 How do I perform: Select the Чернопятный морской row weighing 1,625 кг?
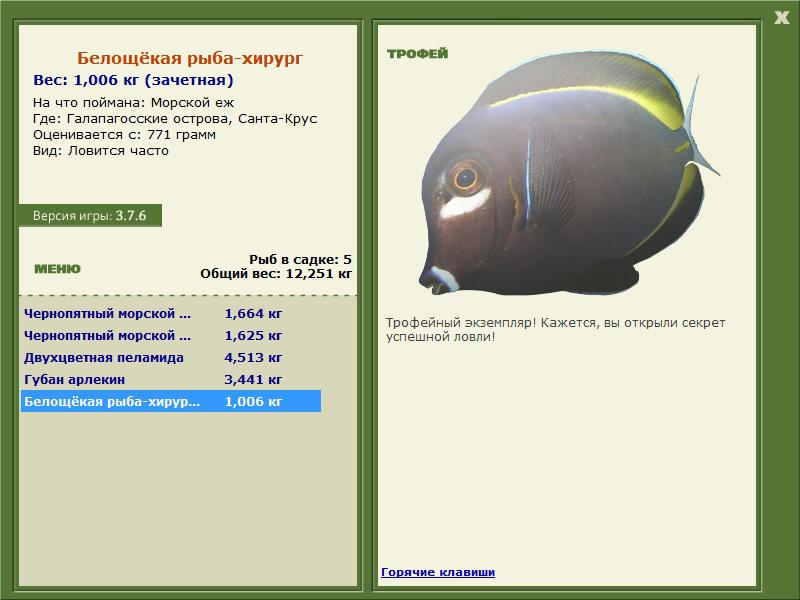pos(170,335)
